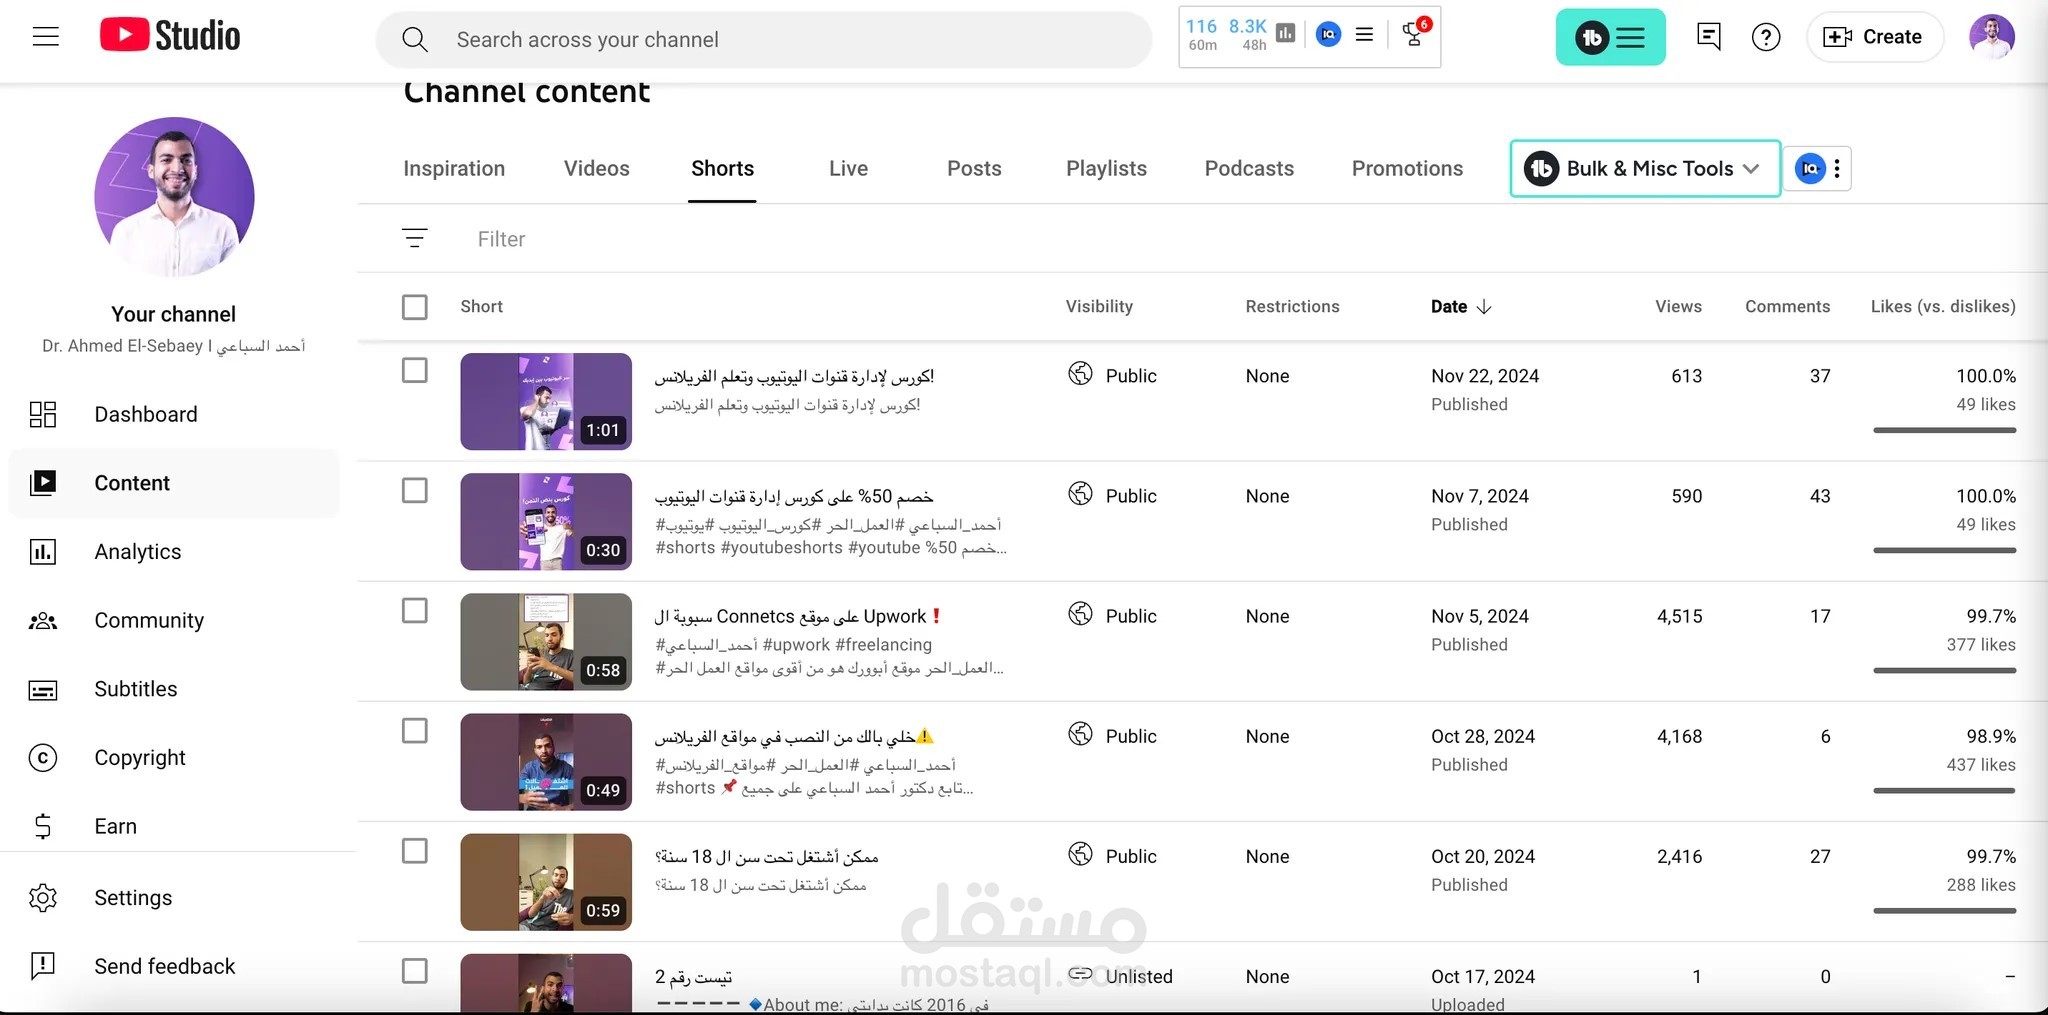Click the 116 views 60m realtime stat

click(1202, 34)
